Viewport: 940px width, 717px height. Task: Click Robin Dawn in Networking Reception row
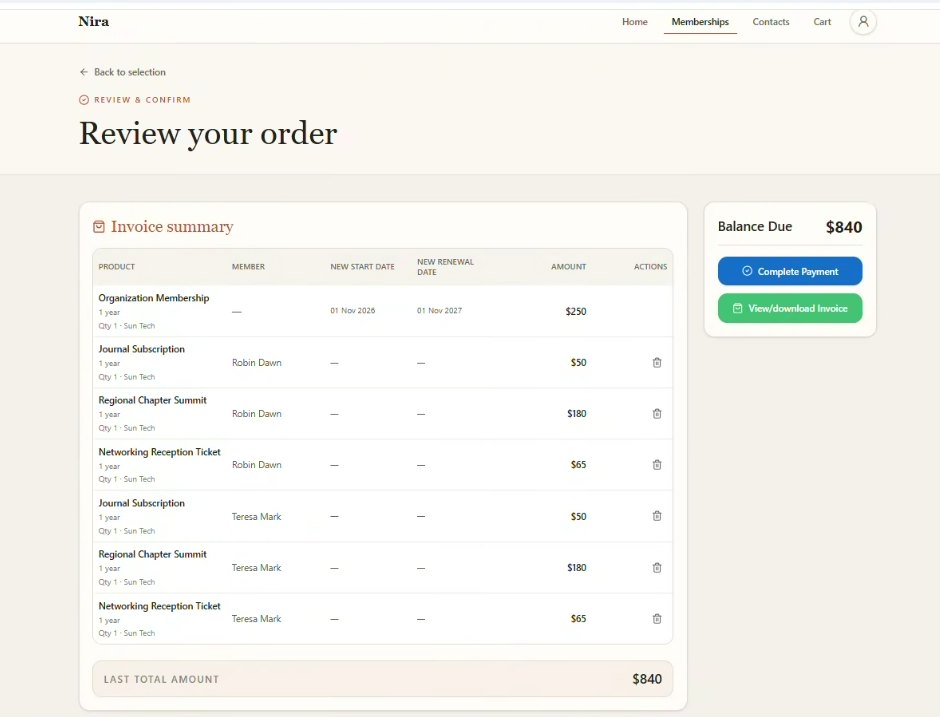point(257,465)
